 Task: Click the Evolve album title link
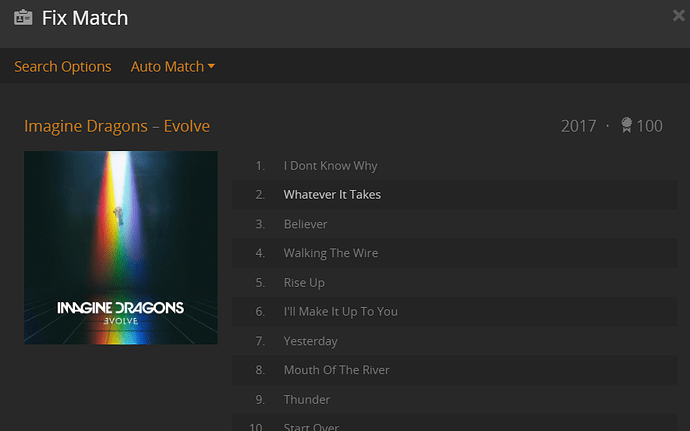pyautogui.click(x=187, y=126)
